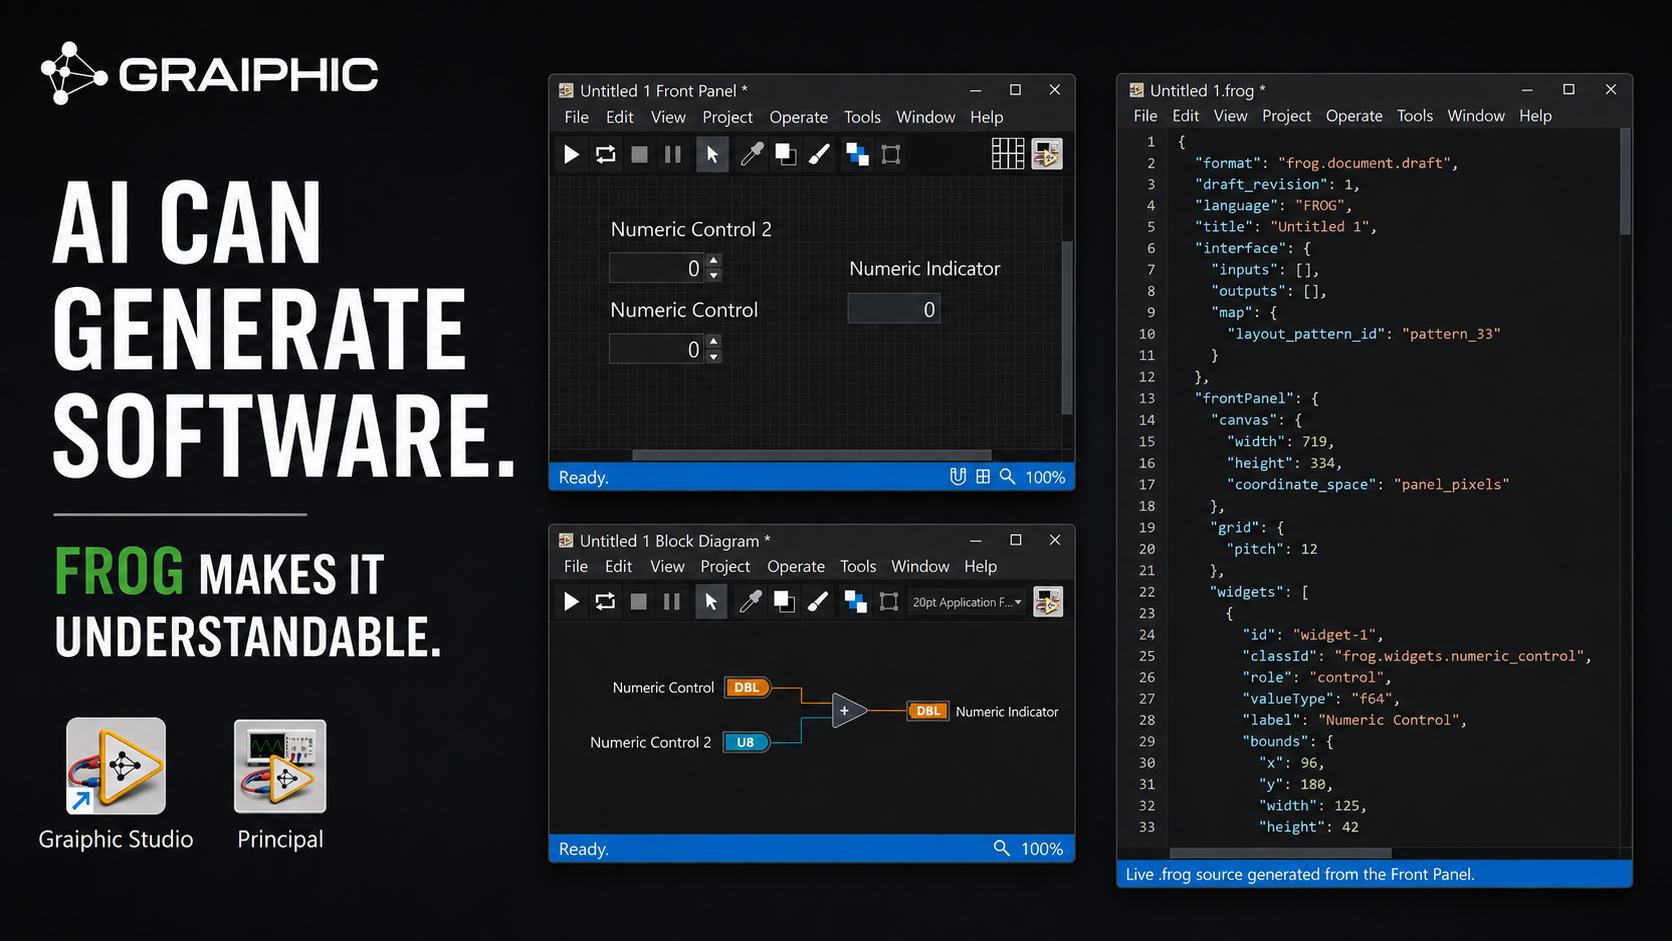Click "frog.widgets.numeric_control" text in source
Viewport: 1672px width, 941px height.
(1458, 656)
